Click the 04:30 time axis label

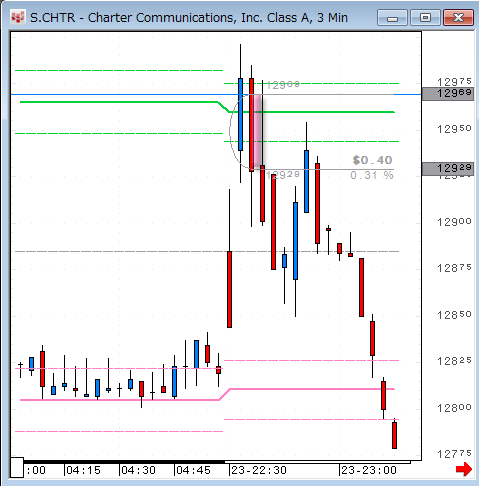pyautogui.click(x=138, y=470)
